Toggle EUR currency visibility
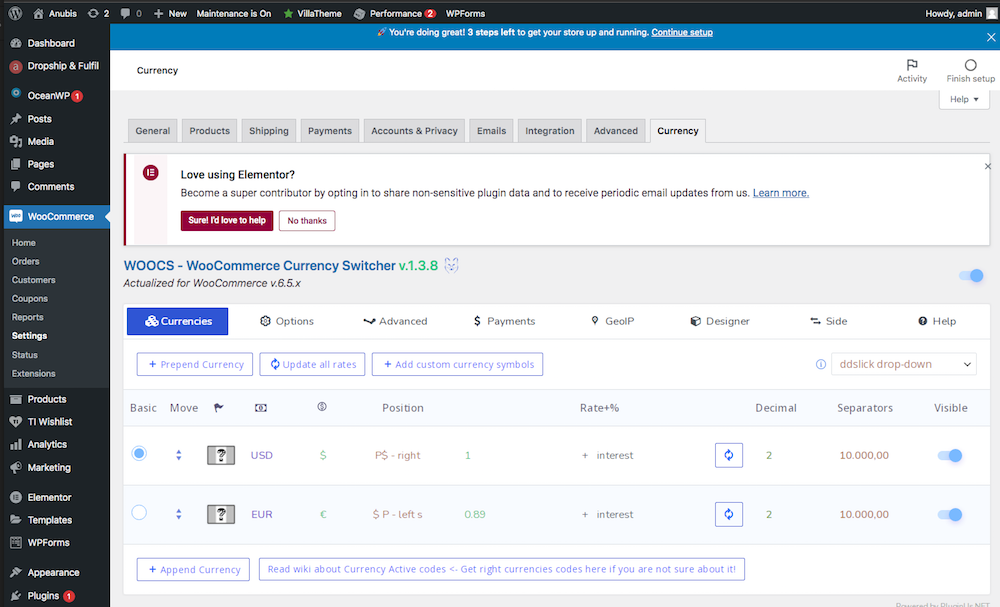1000x607 pixels. 950,515
